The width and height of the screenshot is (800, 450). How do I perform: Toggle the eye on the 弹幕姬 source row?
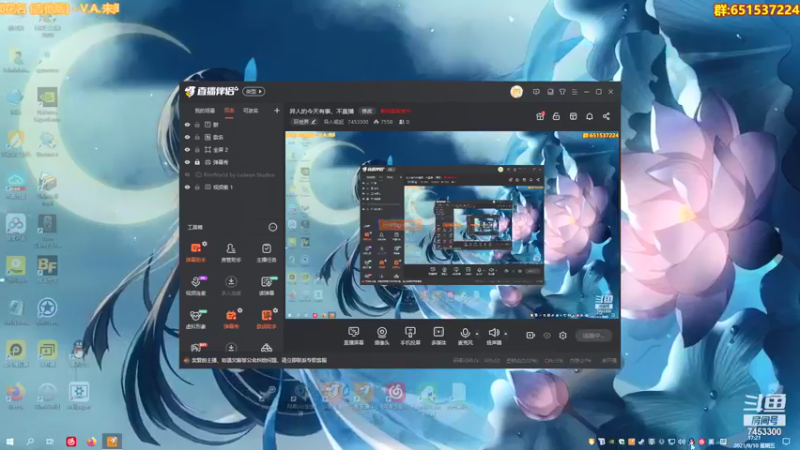pos(187,162)
